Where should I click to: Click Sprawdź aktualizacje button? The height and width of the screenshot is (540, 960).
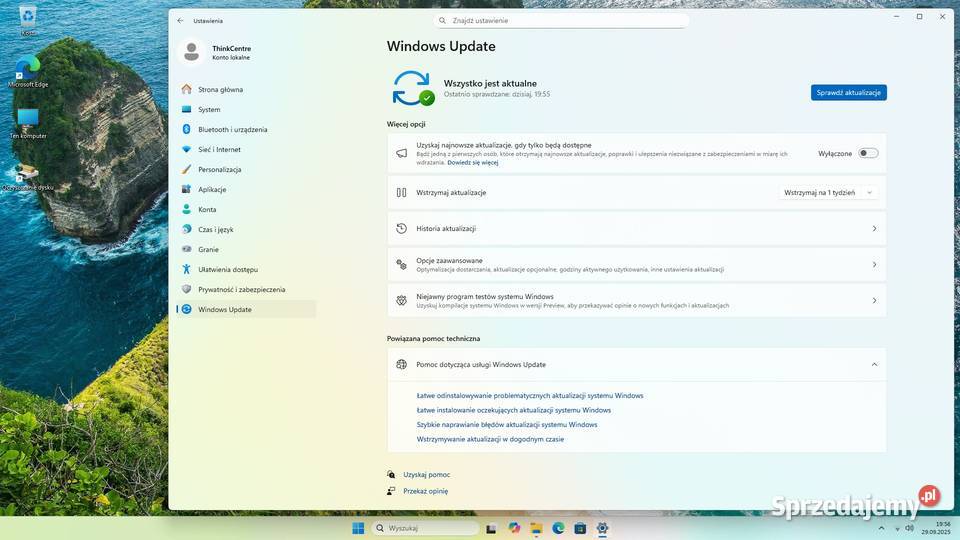(x=848, y=92)
